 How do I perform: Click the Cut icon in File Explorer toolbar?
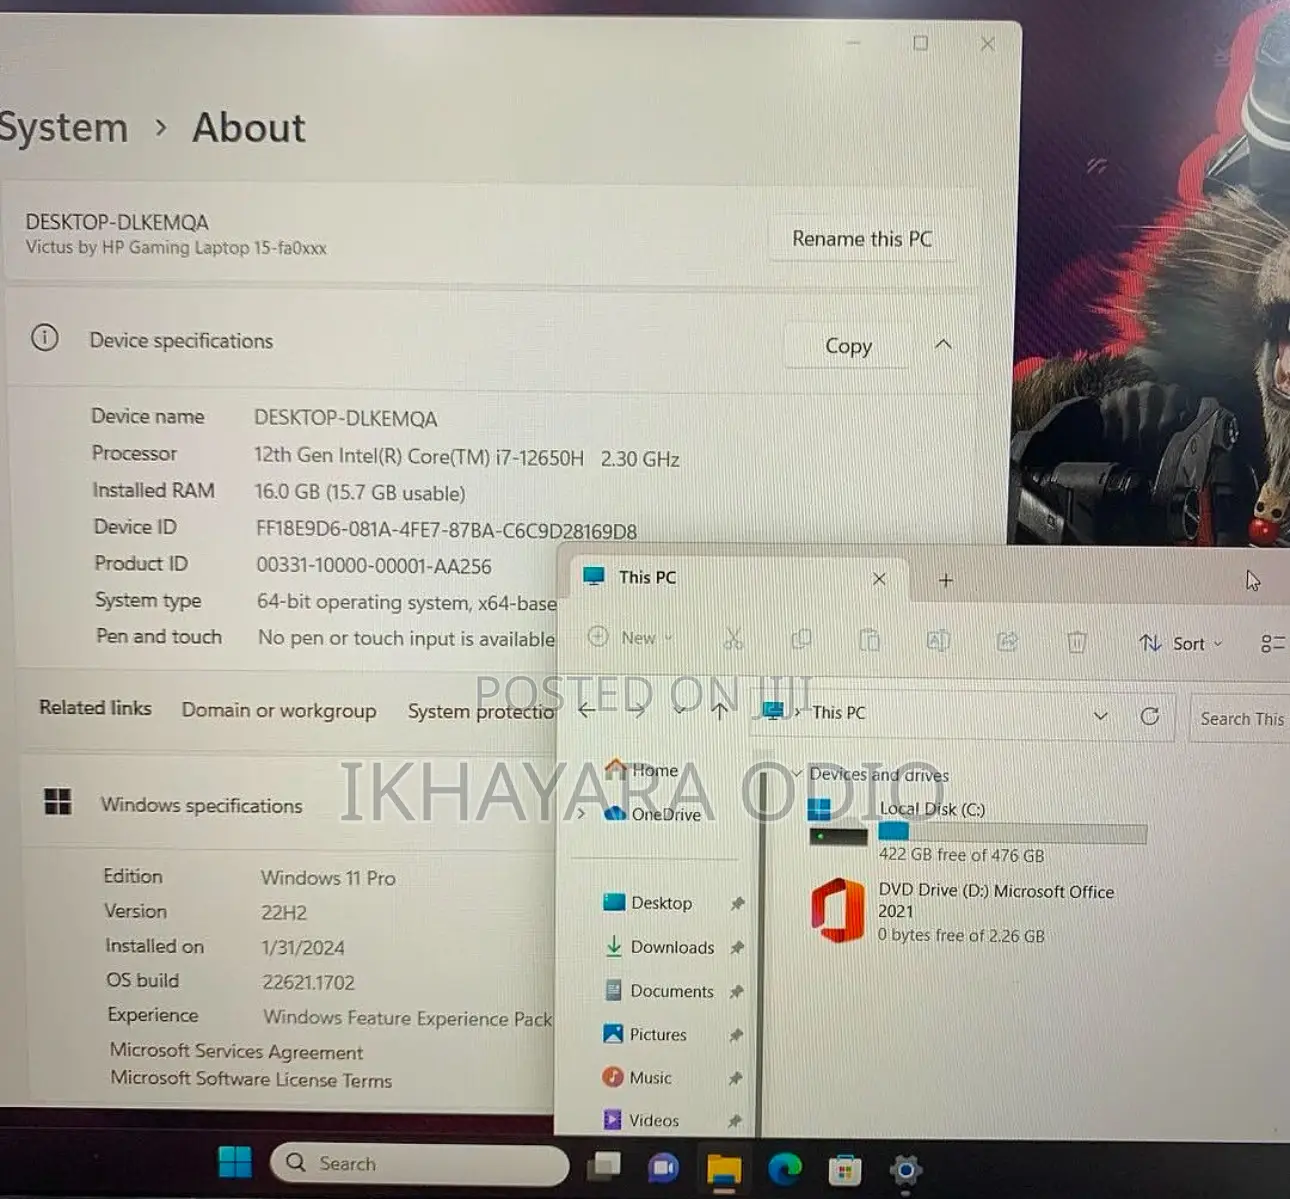(733, 640)
